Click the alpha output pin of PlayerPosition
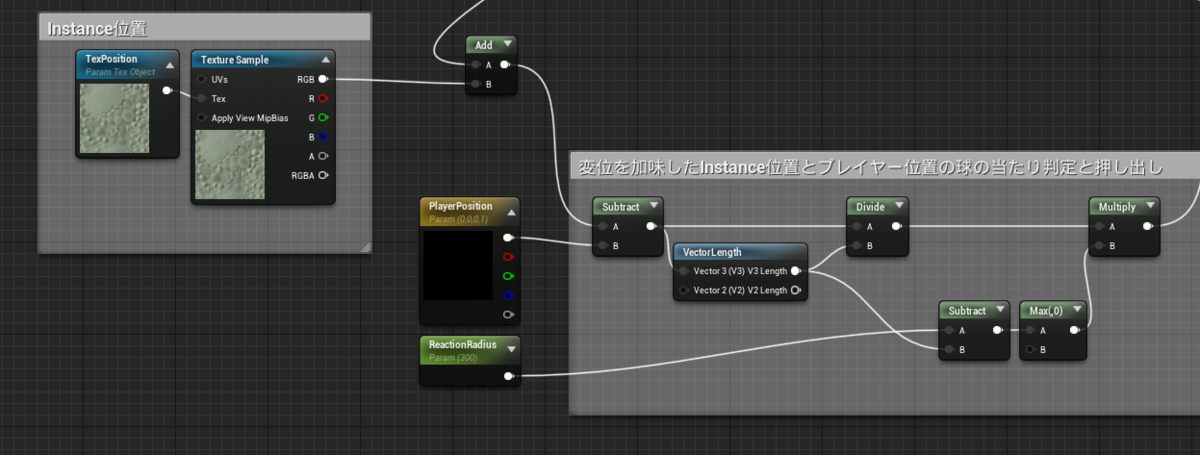Image resolution: width=1200 pixels, height=455 pixels. click(509, 314)
